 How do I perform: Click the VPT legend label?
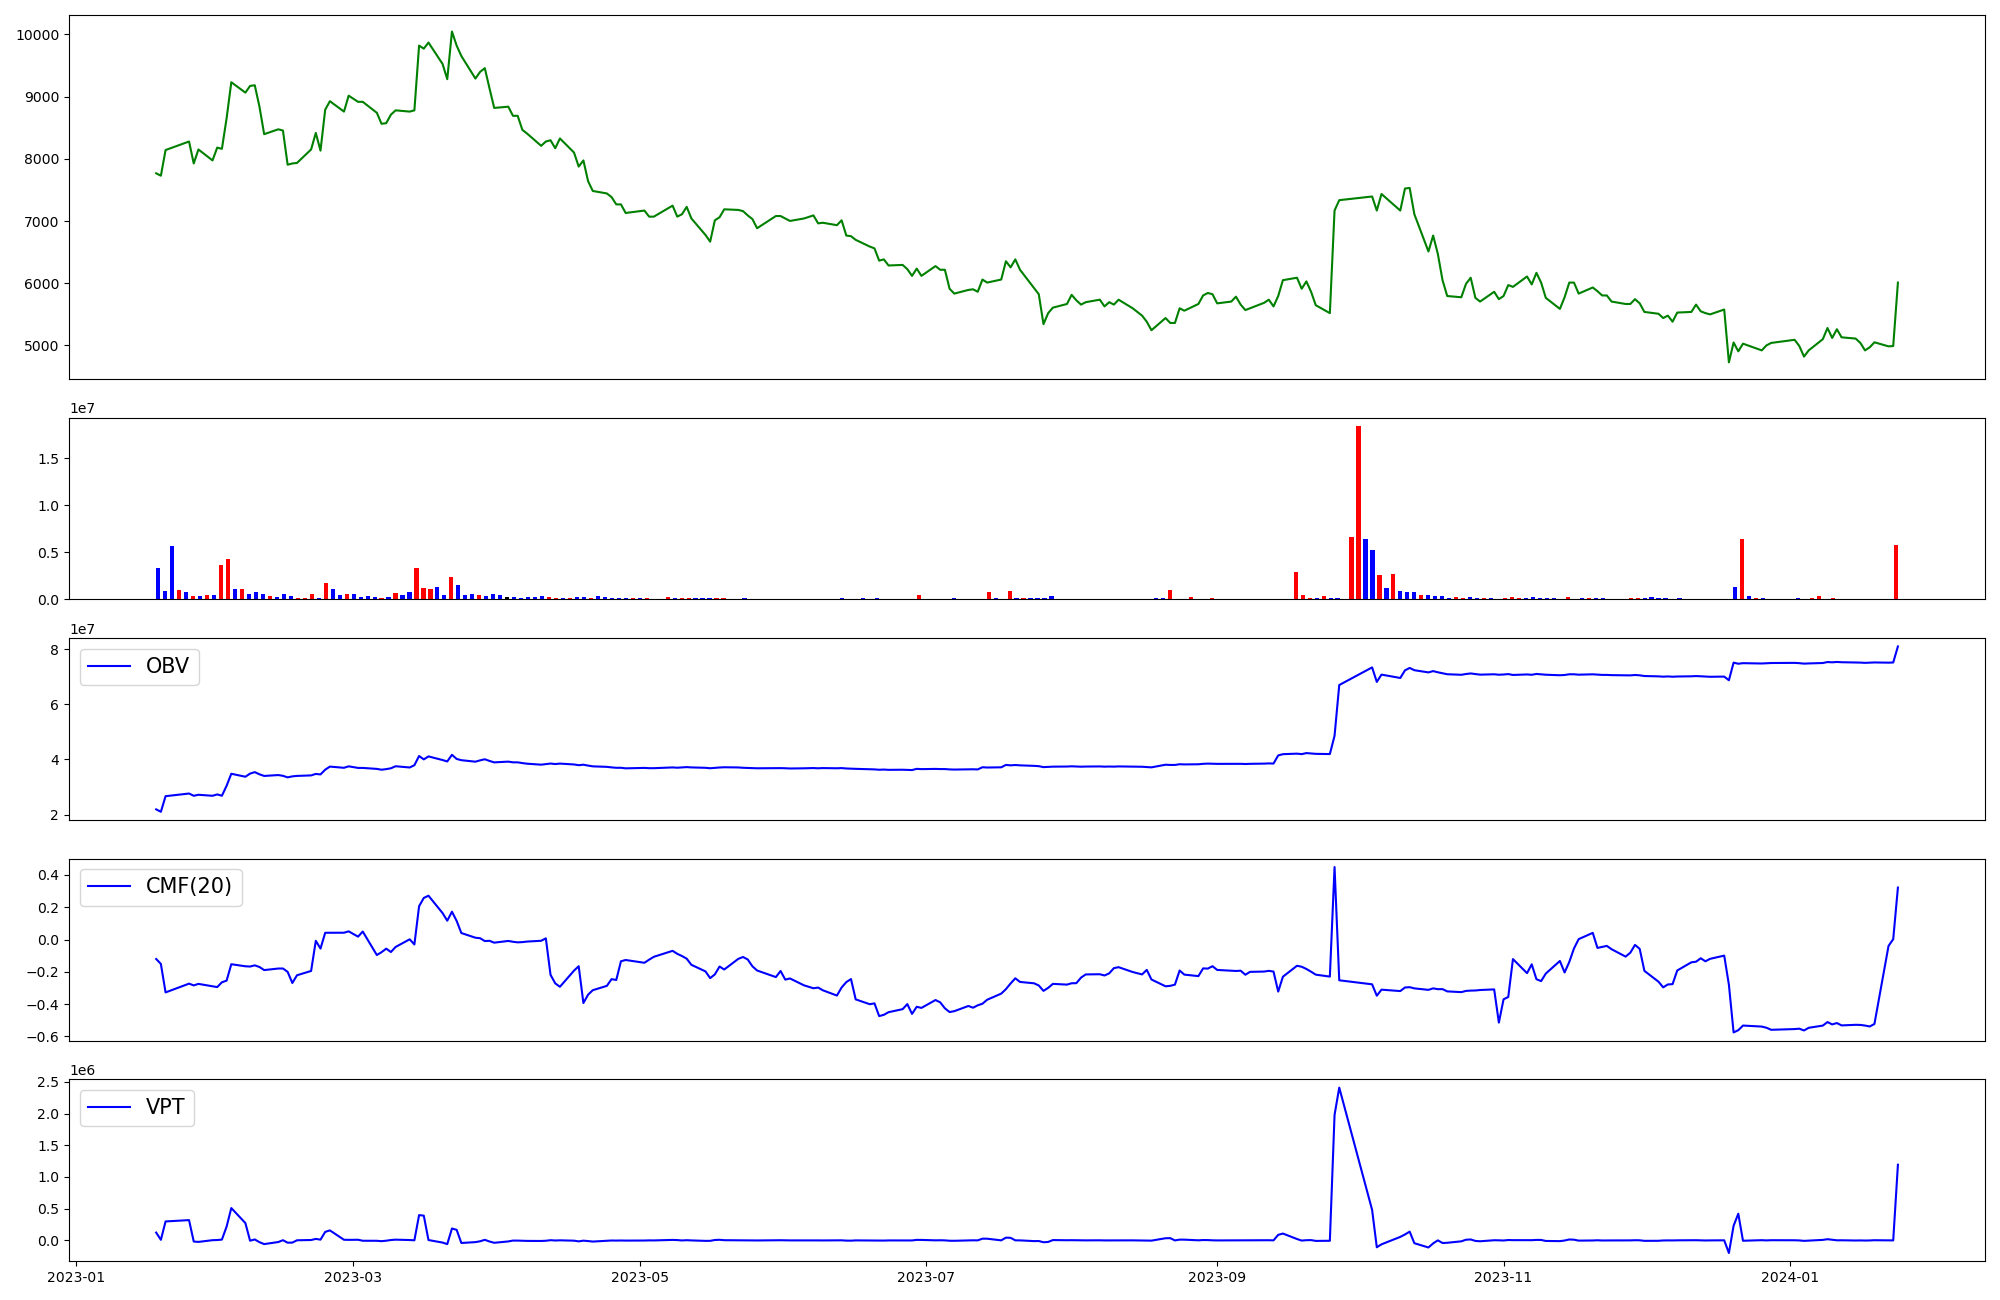tap(165, 1107)
